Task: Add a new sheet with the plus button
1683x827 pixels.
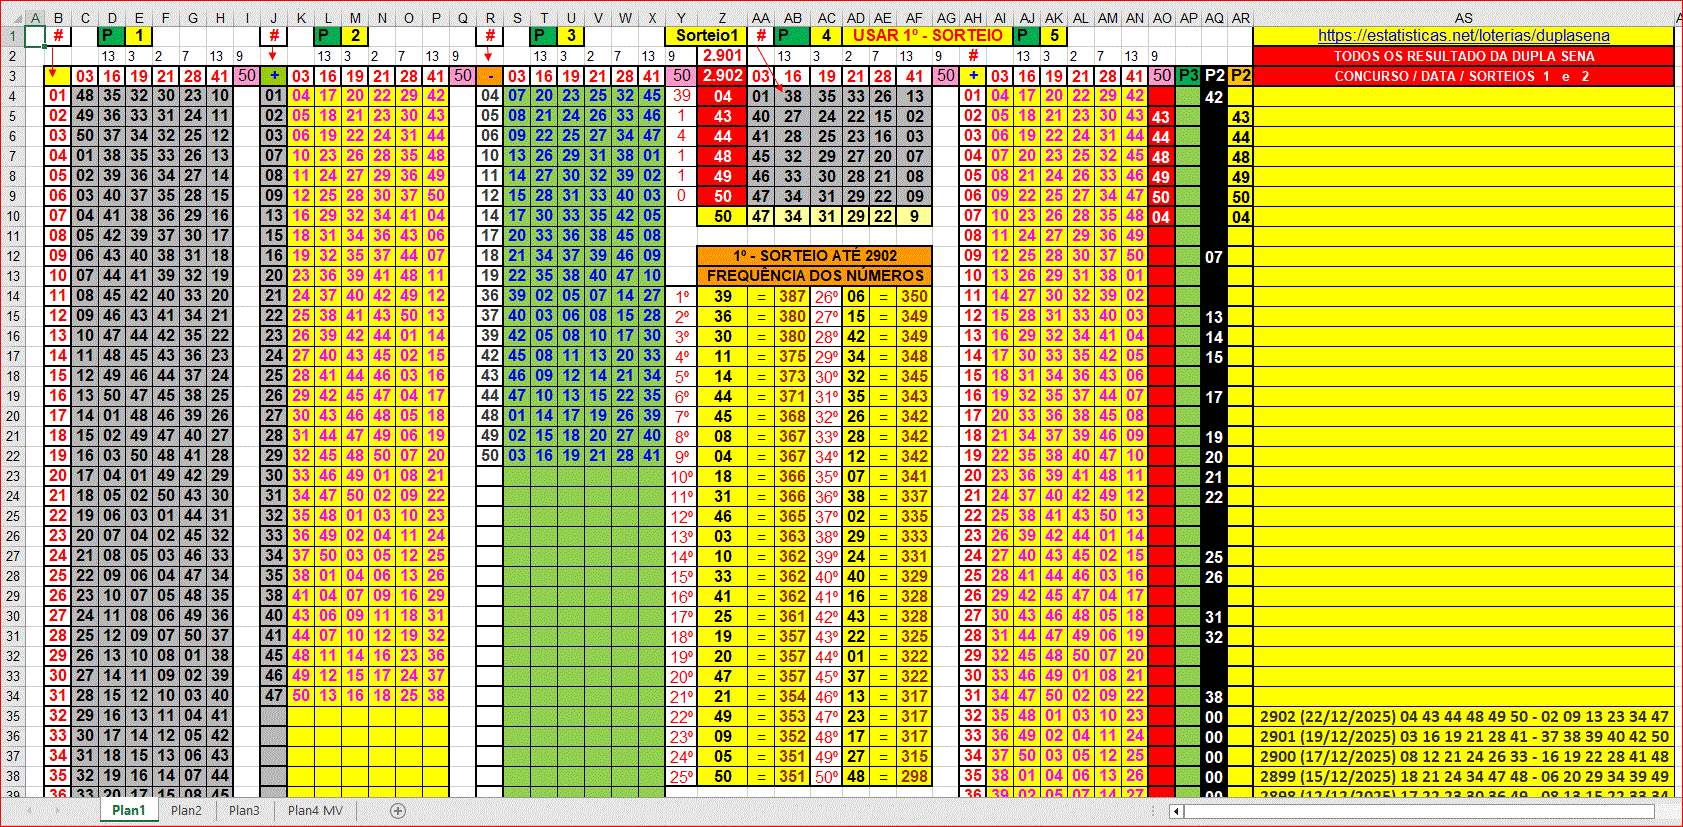Action: click(398, 811)
